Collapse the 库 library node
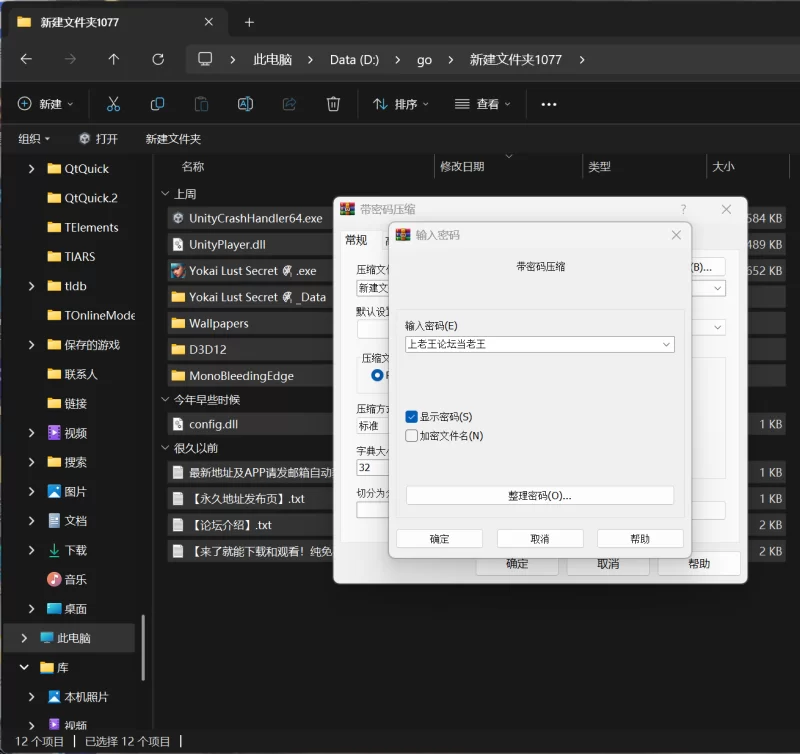The width and height of the screenshot is (800, 754). point(24,667)
